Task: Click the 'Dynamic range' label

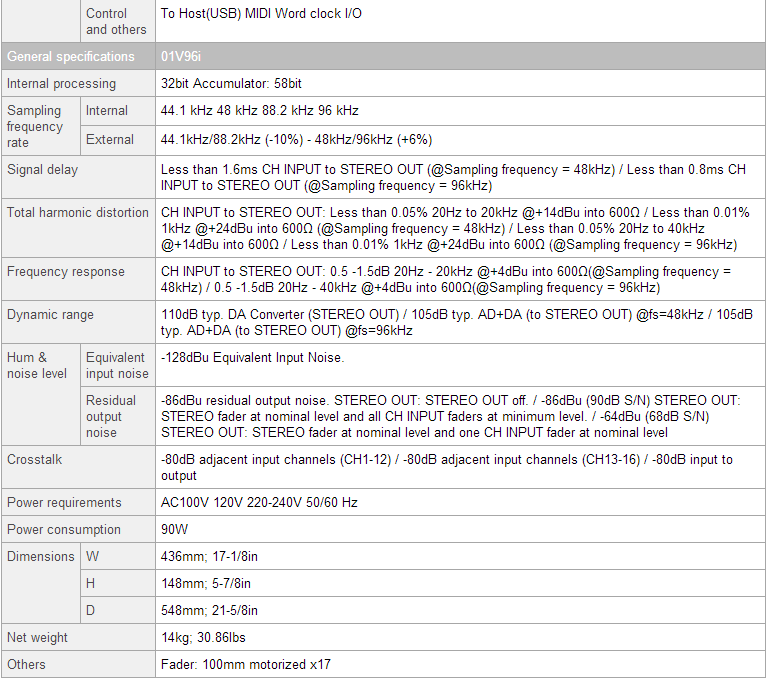Action: [x=50, y=315]
